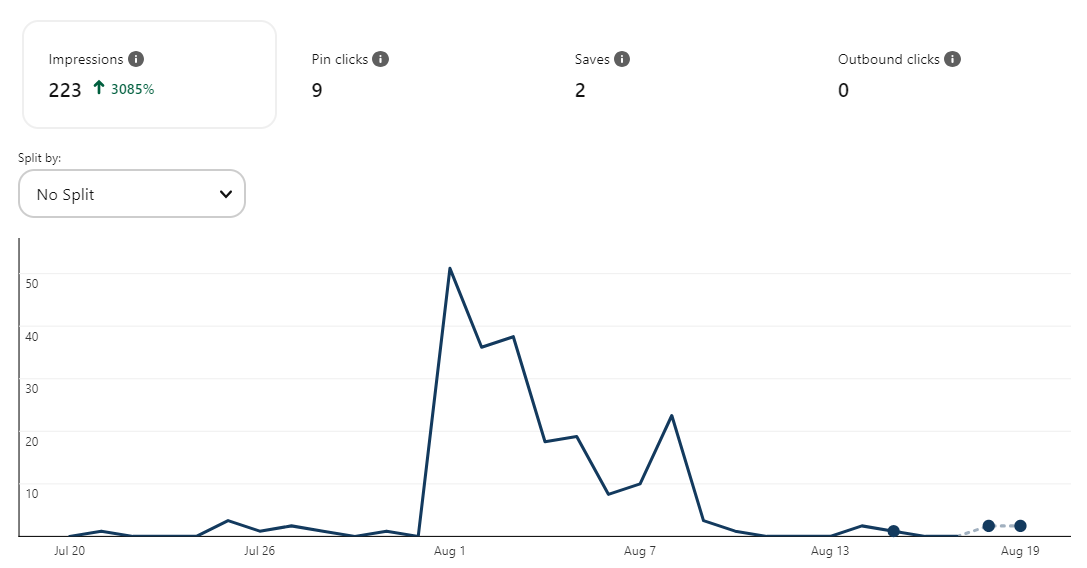Expand the Split by chevron arrow

point(226,194)
